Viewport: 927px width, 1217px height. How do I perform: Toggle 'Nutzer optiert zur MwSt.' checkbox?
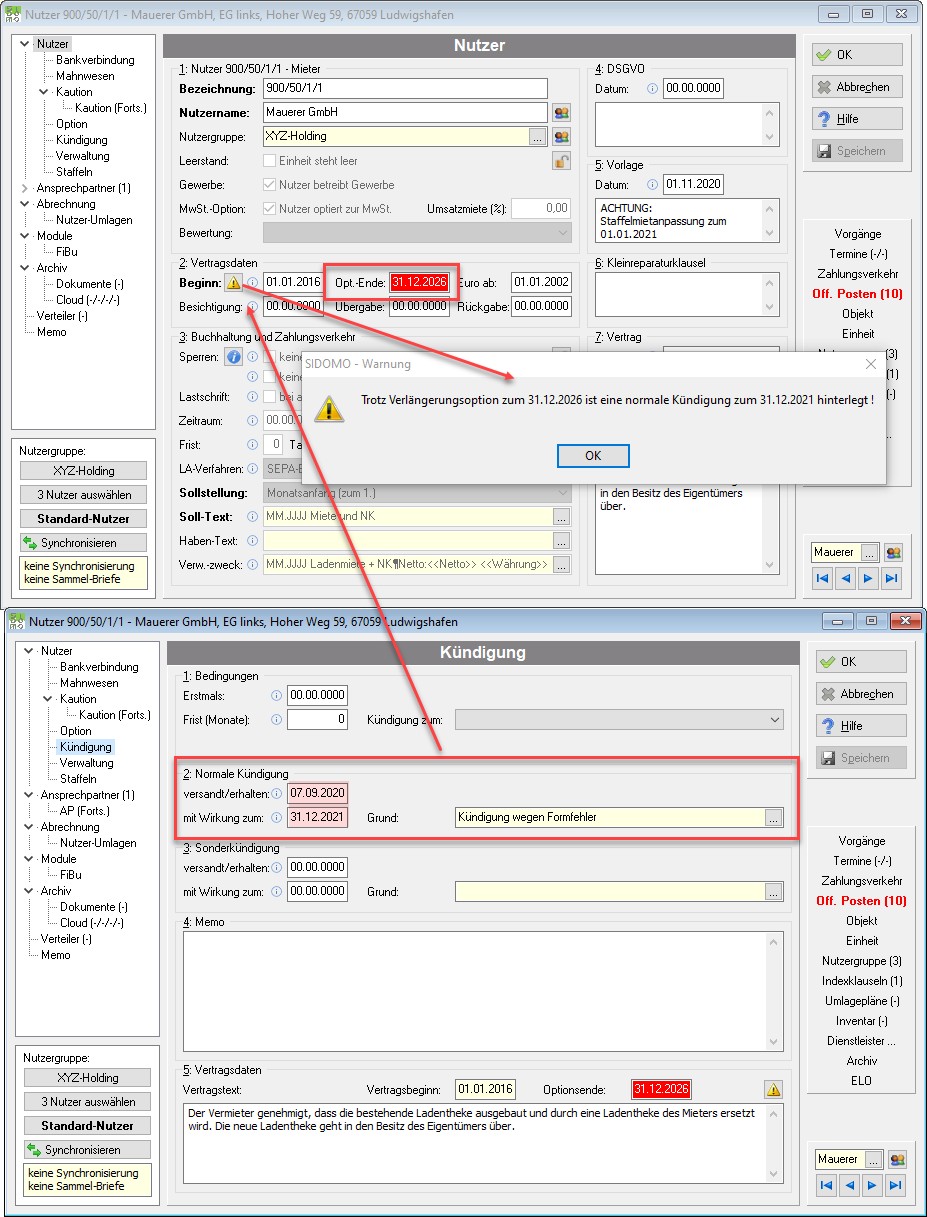[x=269, y=209]
